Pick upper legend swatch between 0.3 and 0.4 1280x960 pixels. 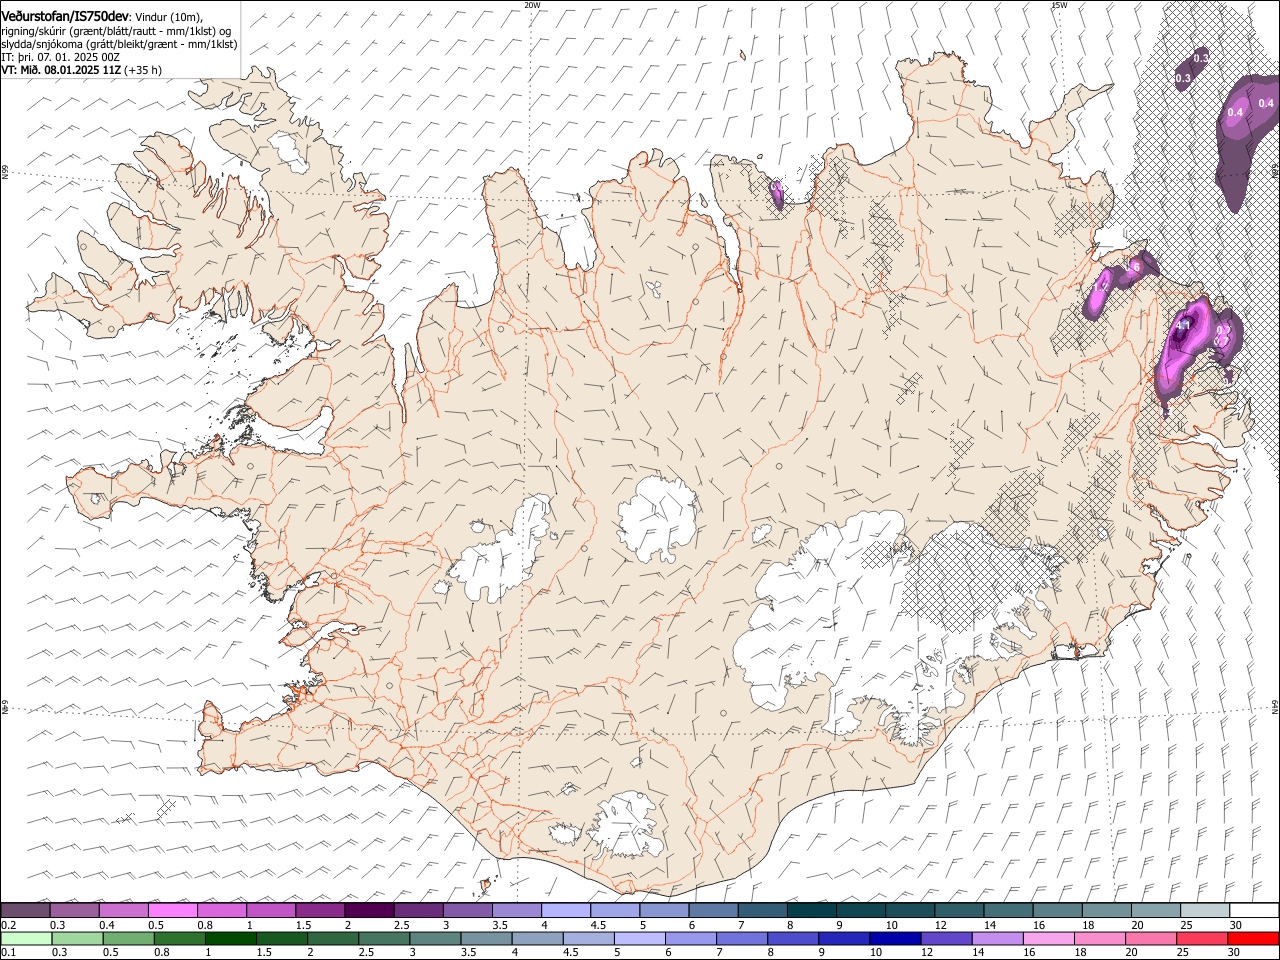tap(75, 911)
